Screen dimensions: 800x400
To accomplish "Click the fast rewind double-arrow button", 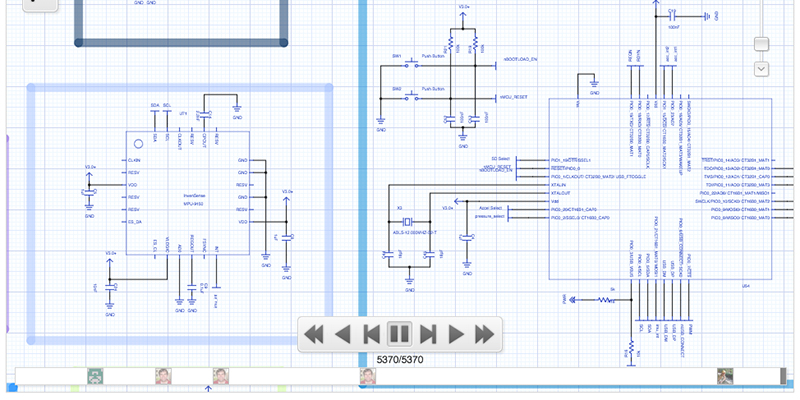I will click(315, 334).
